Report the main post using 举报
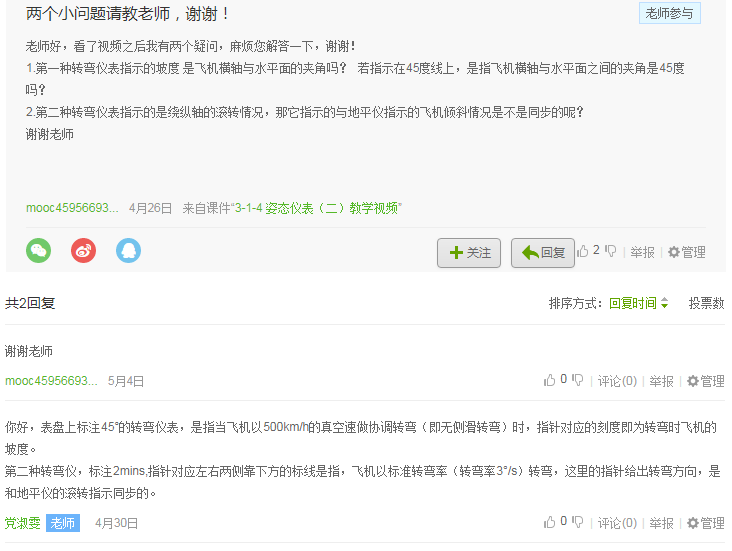 pos(642,252)
